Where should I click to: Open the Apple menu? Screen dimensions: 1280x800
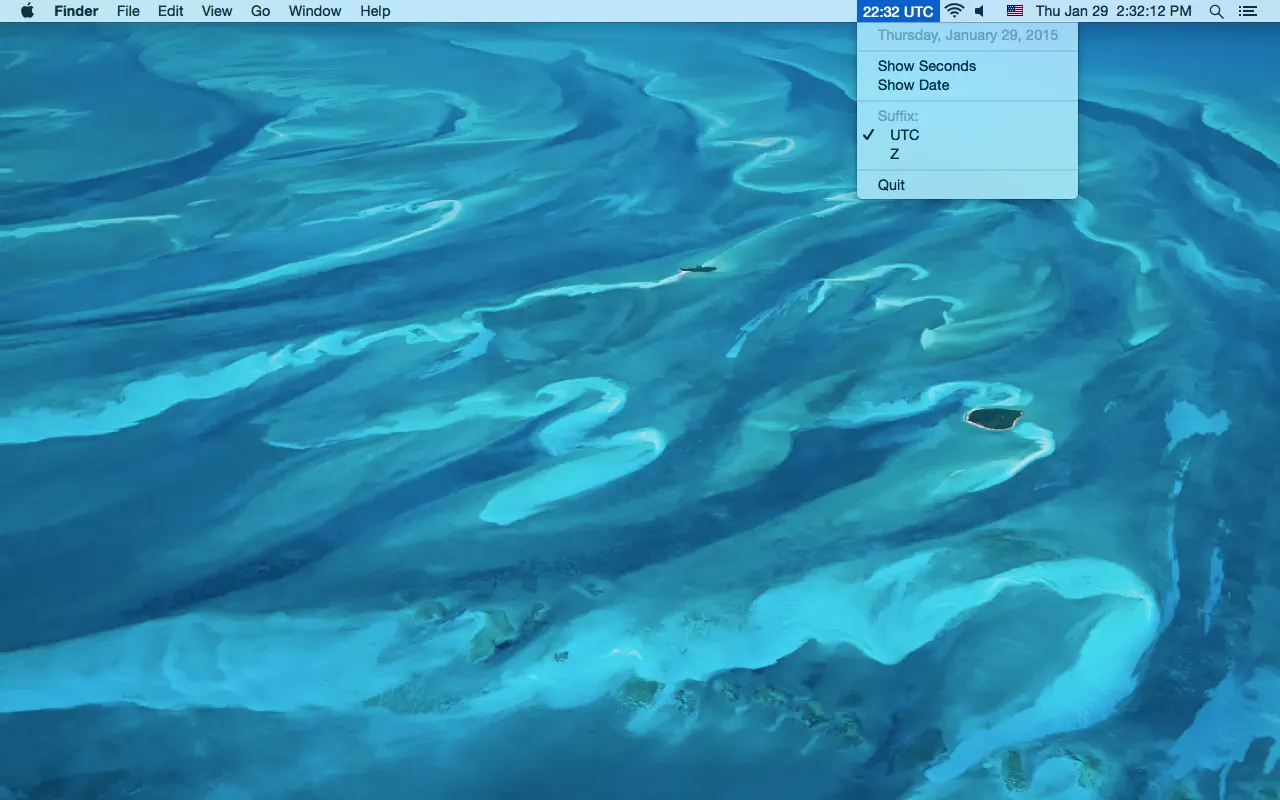27,11
